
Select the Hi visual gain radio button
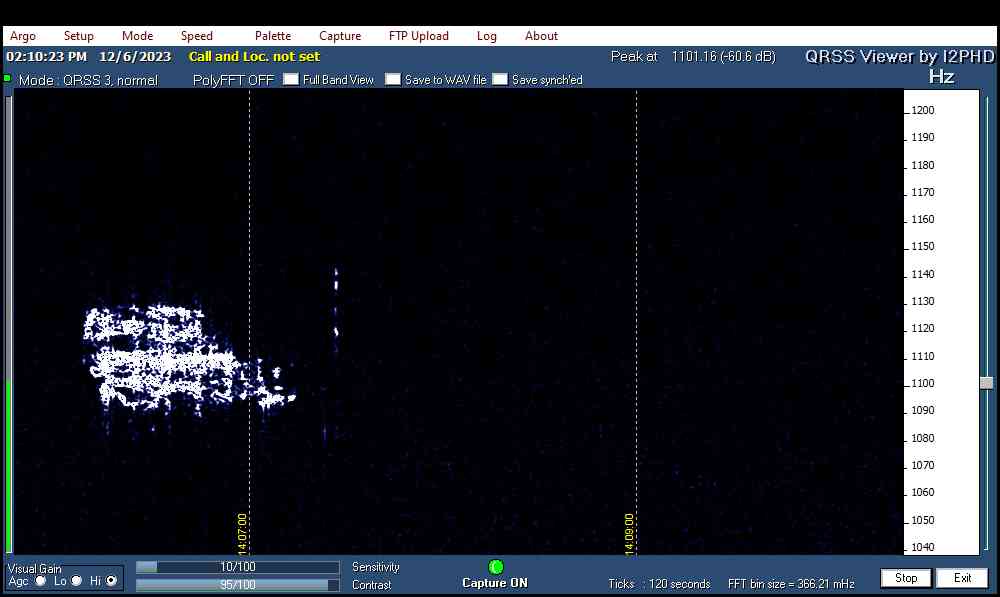click(112, 580)
